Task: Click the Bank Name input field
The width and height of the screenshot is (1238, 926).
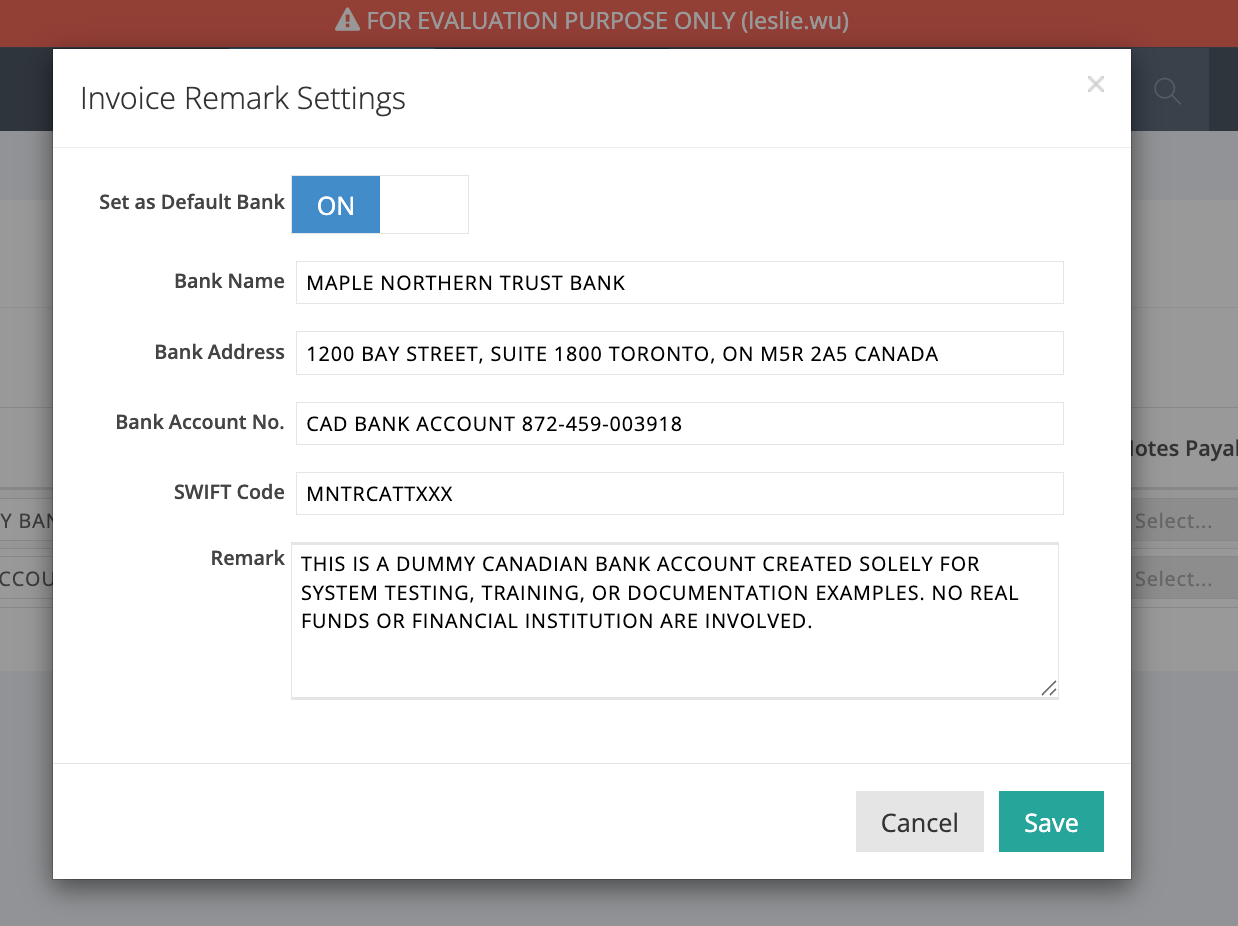Action: (x=678, y=282)
